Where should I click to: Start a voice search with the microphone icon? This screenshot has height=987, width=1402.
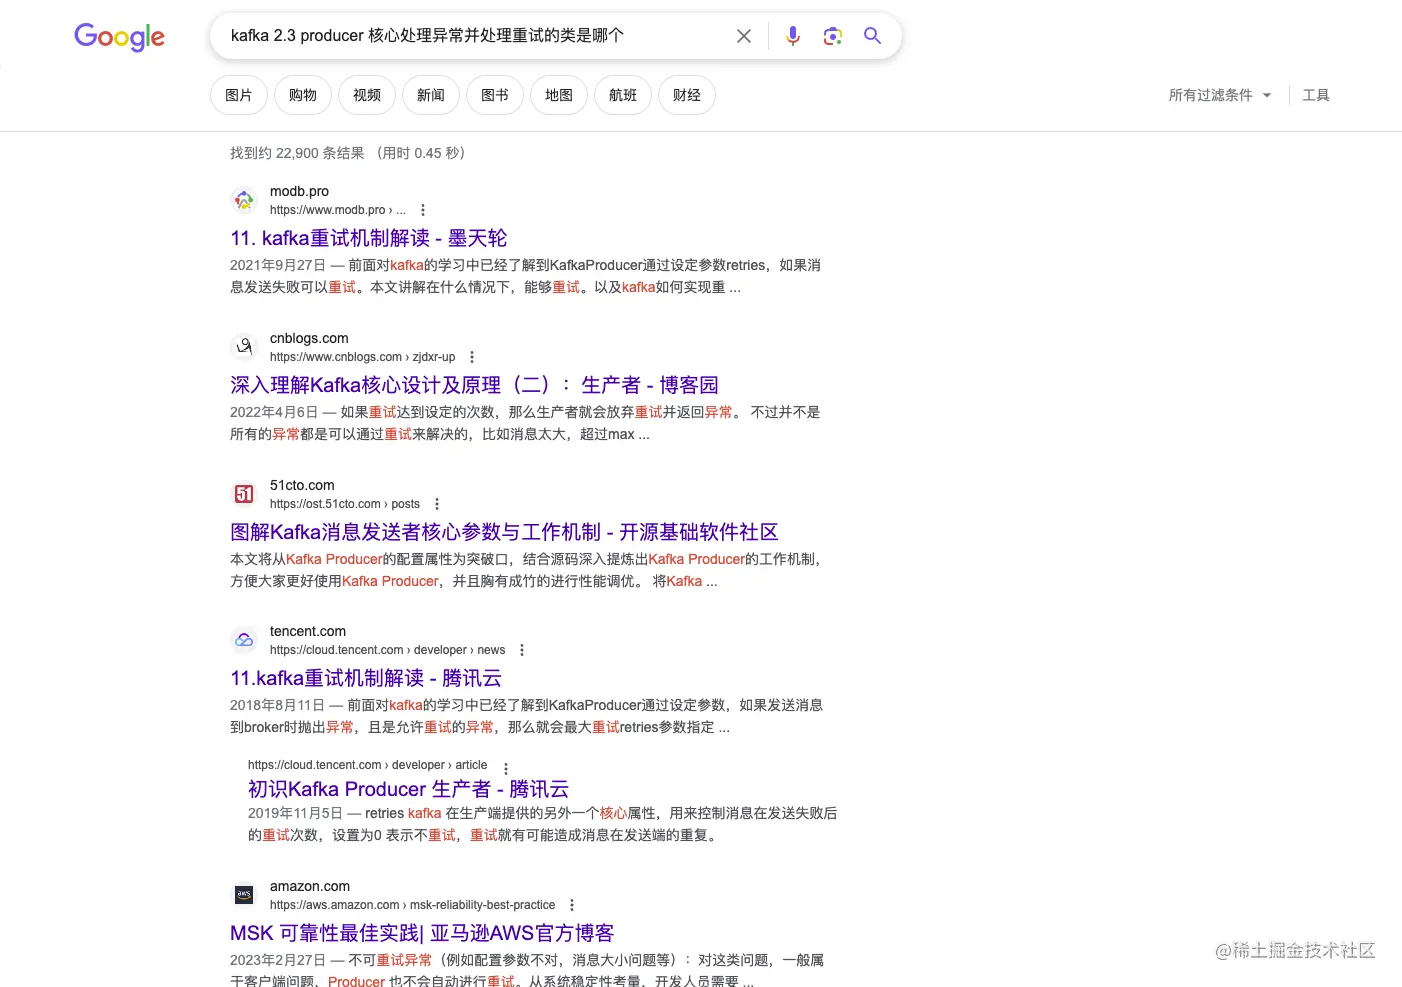tap(793, 35)
